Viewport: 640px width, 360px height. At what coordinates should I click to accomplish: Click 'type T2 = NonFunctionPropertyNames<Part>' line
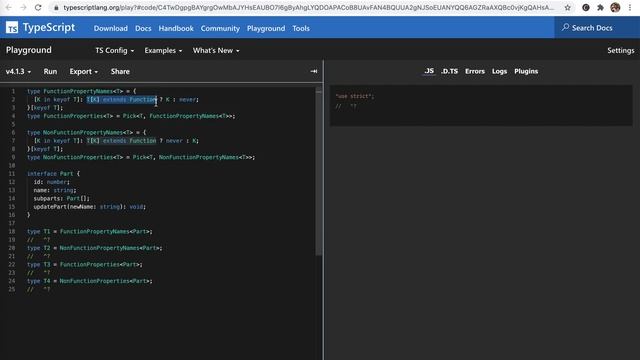94,248
